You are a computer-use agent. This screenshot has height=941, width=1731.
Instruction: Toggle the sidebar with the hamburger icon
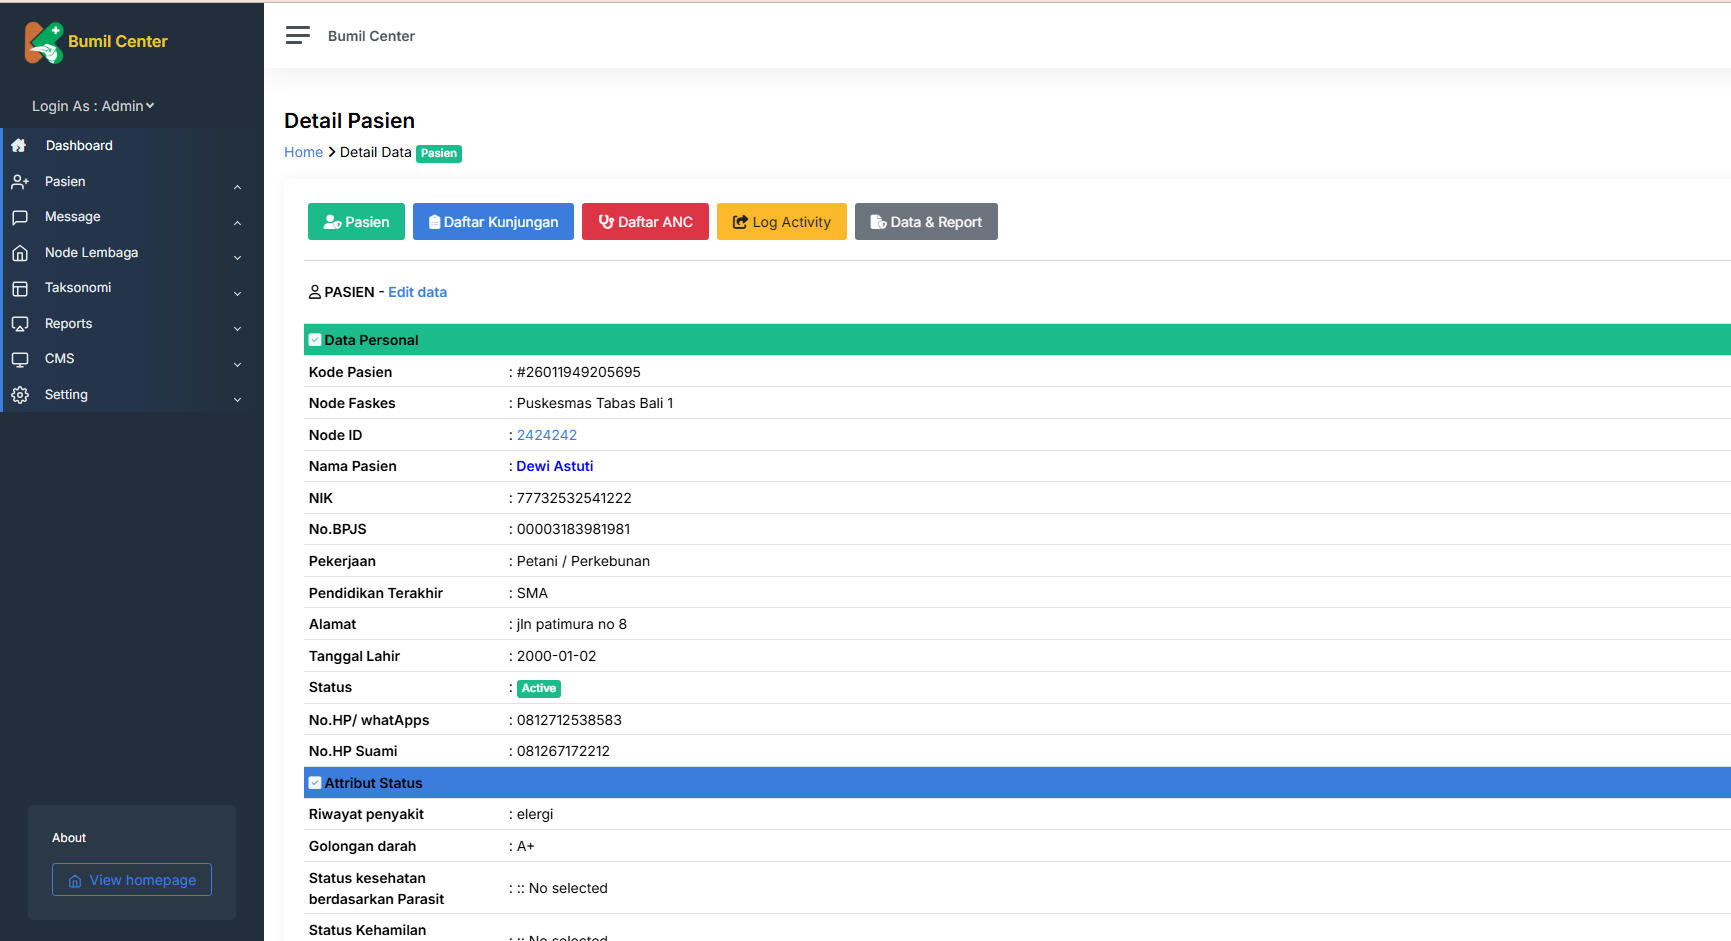point(297,35)
